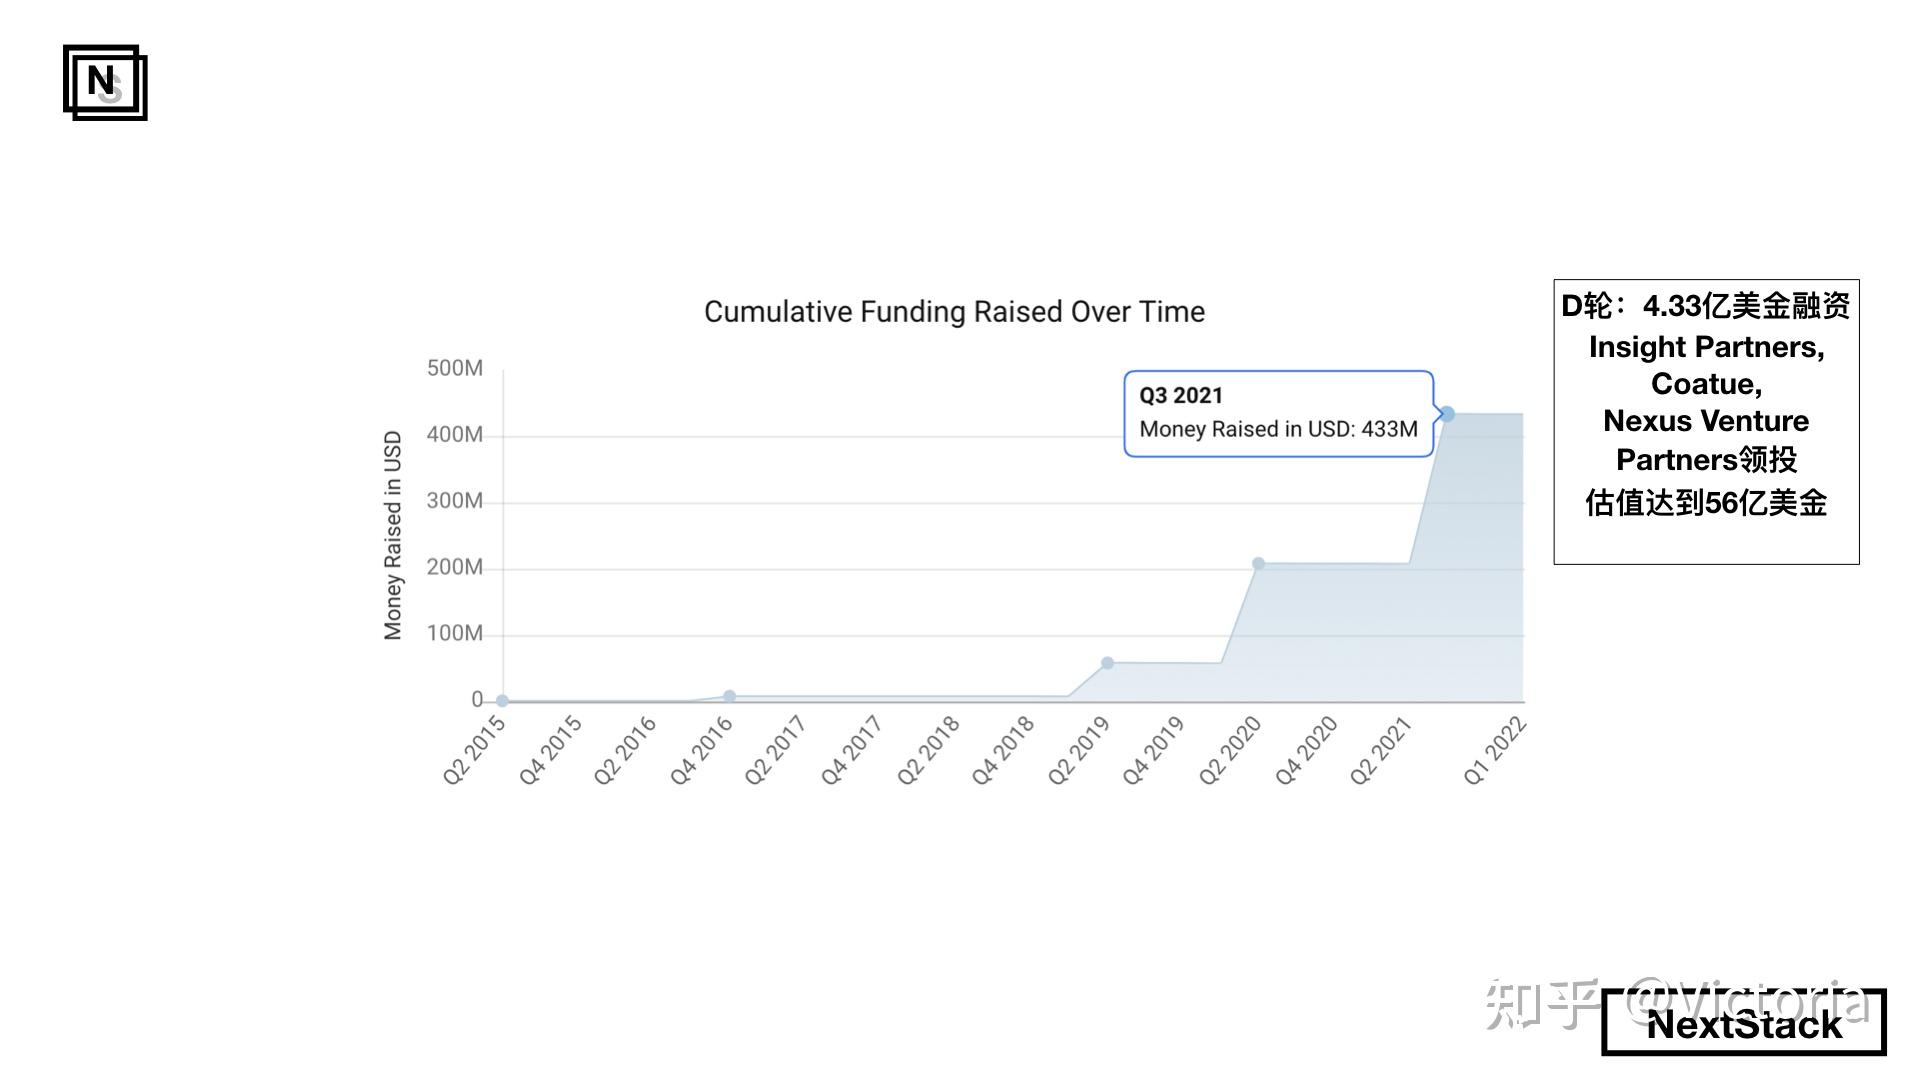The width and height of the screenshot is (1920, 1080).
Task: Click the 100M y-axis label
Action: point(455,634)
